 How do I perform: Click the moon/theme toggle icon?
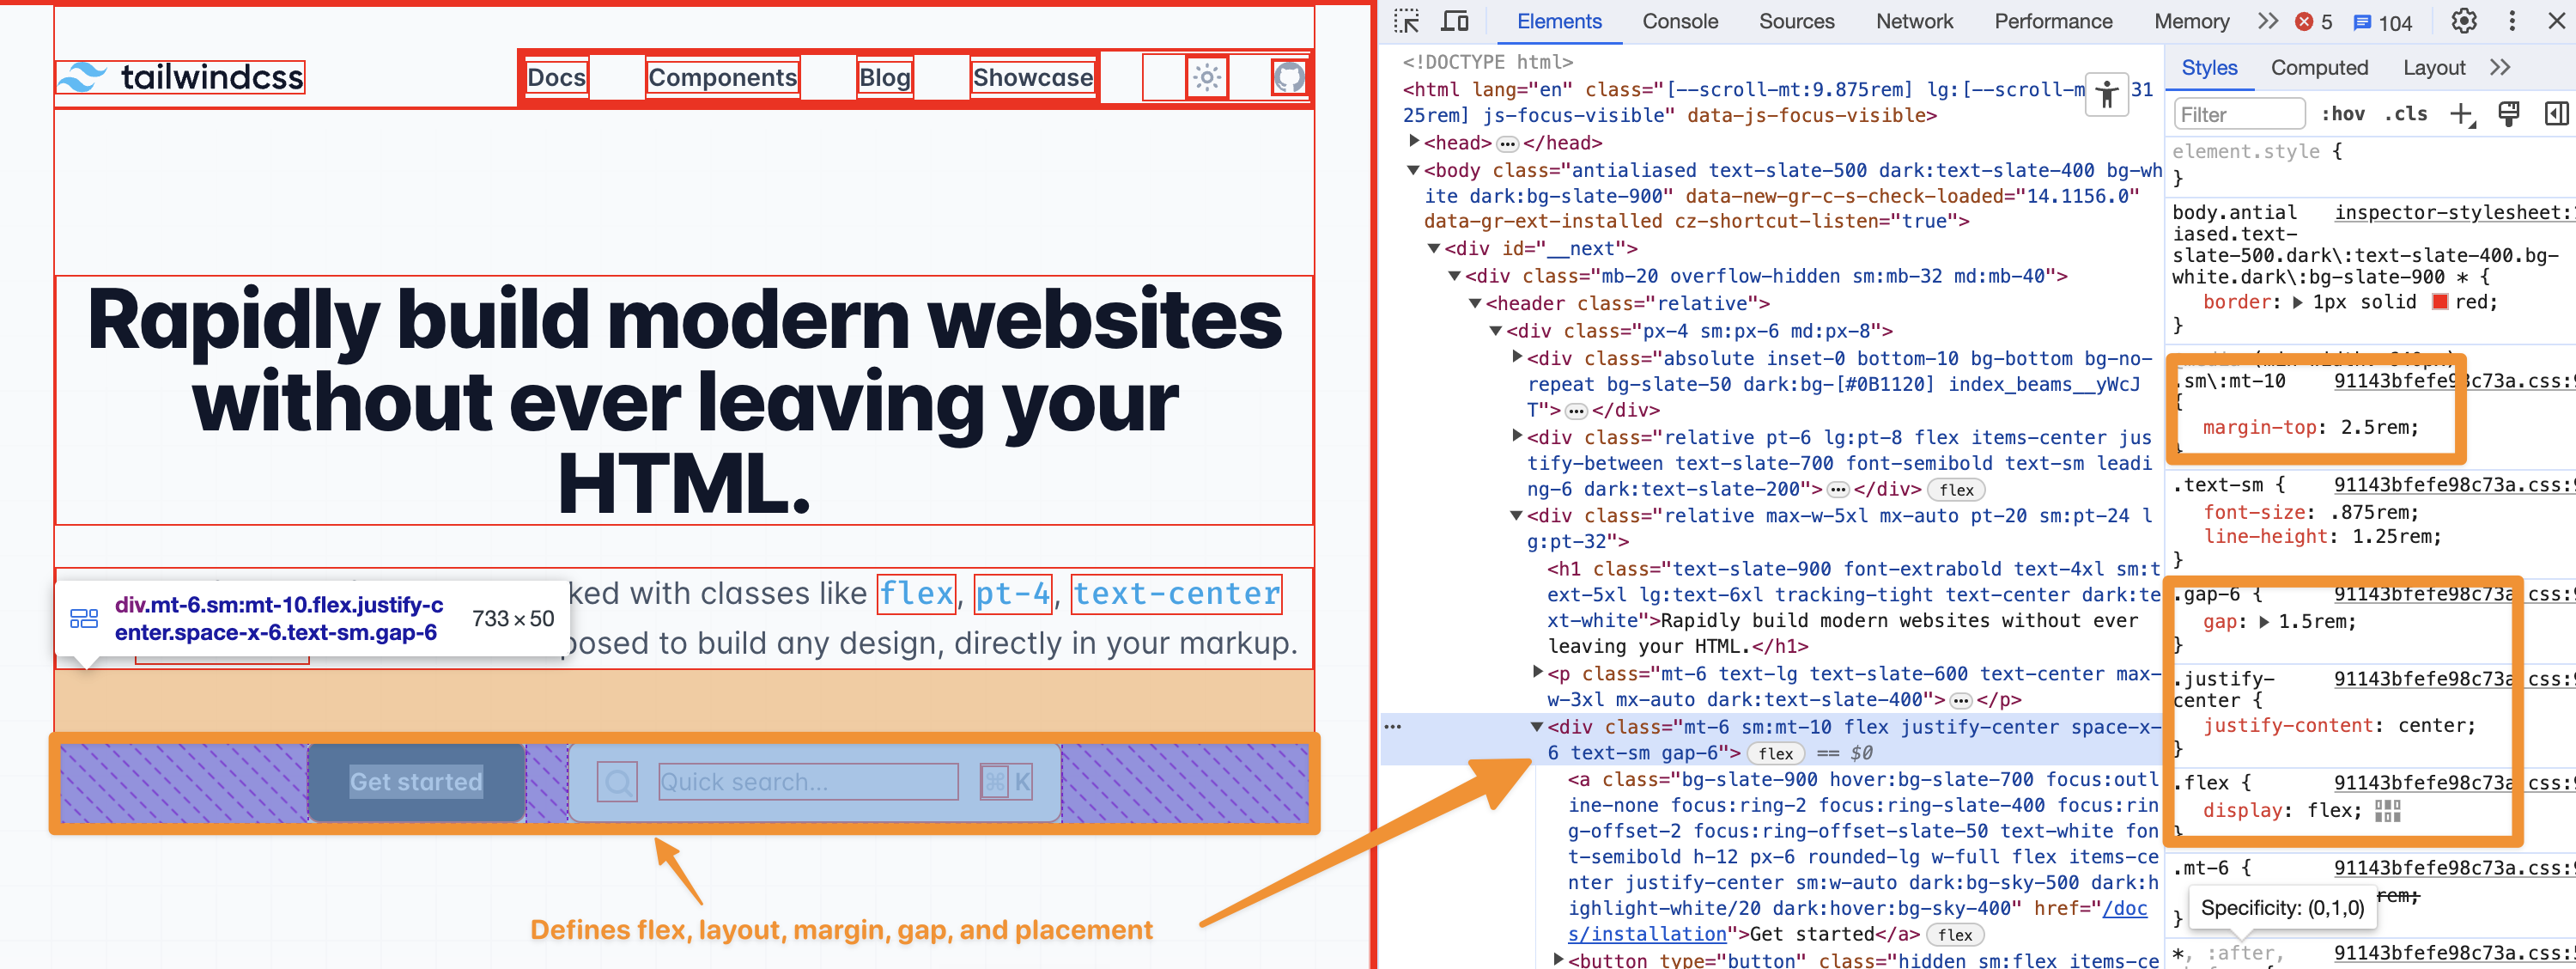(x=1206, y=77)
